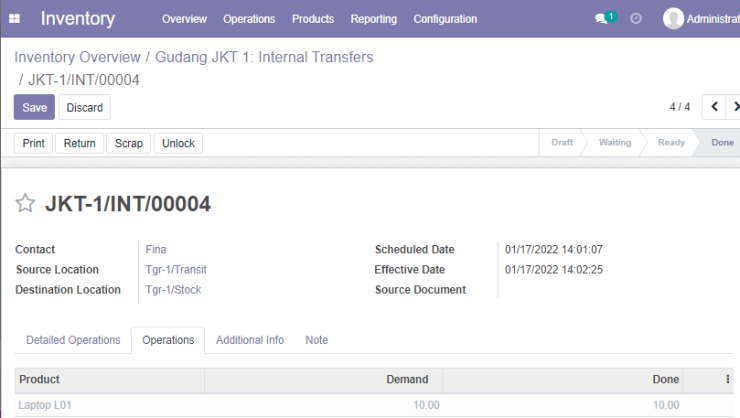Click the Administrator user name
This screenshot has height=418, width=740.
[x=713, y=19]
